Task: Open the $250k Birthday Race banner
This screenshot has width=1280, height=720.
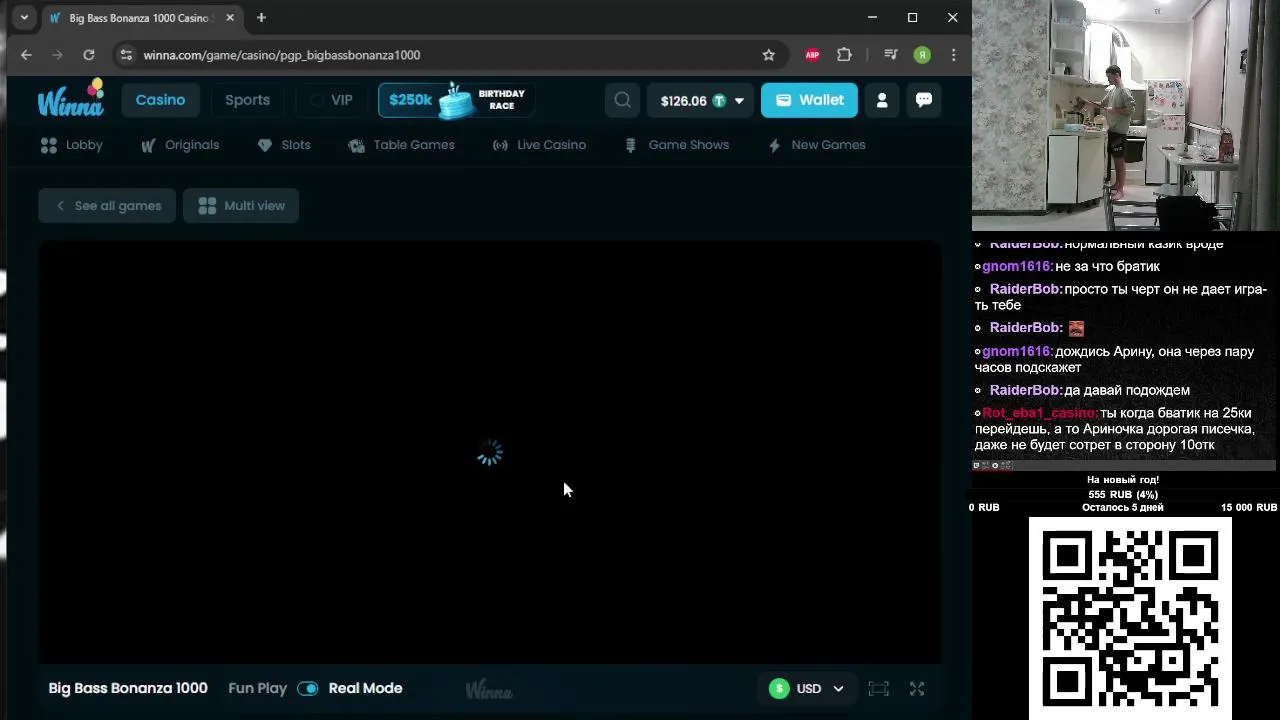Action: pos(456,100)
